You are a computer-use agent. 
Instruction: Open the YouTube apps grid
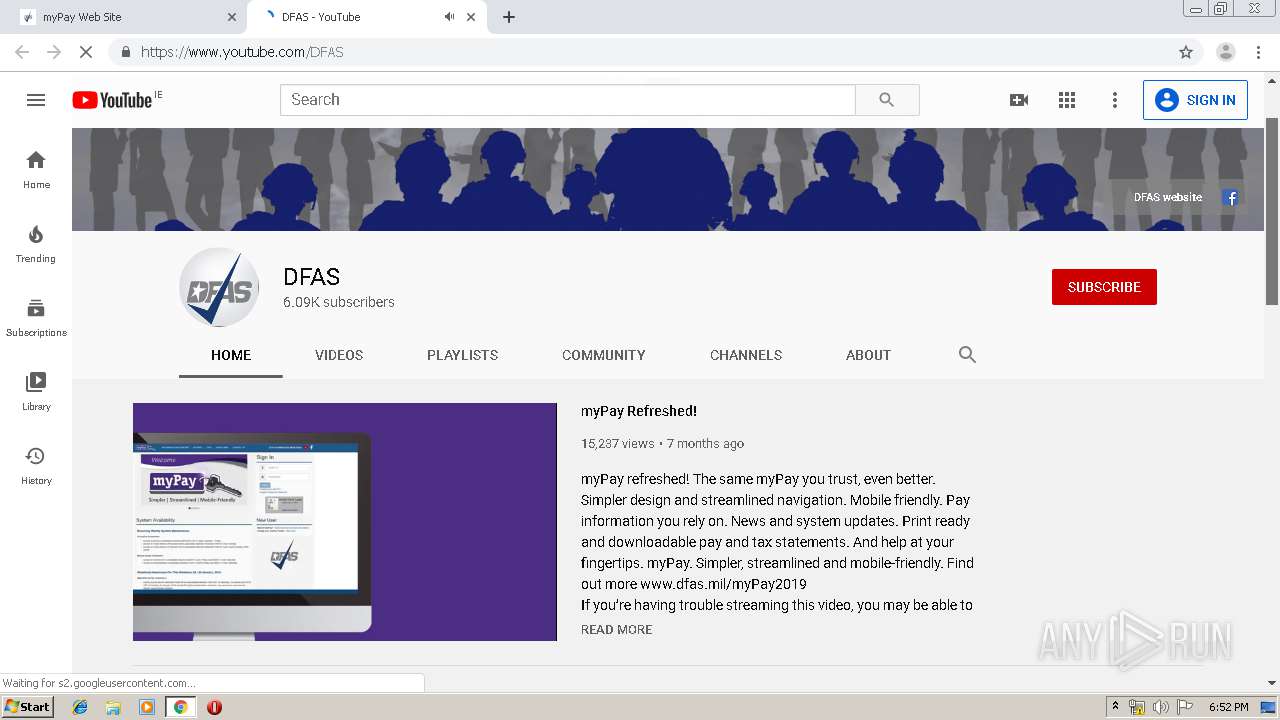click(x=1067, y=100)
